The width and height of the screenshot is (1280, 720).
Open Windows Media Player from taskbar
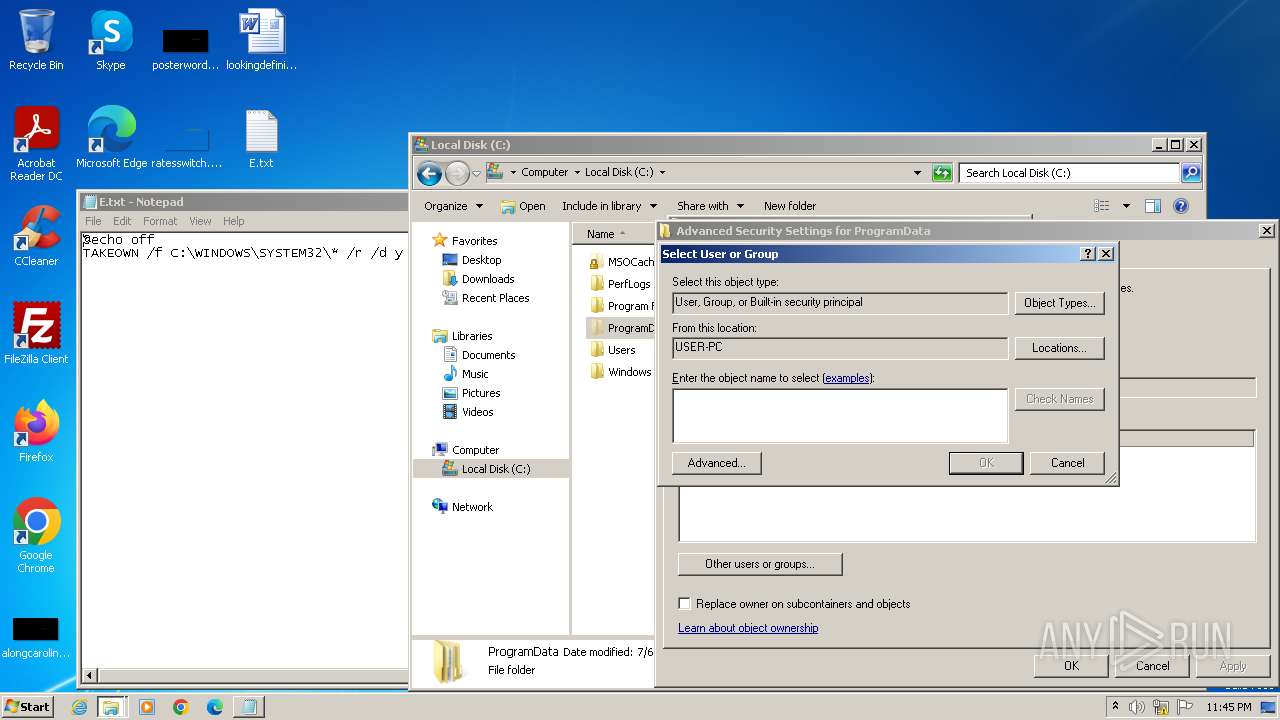pos(147,707)
